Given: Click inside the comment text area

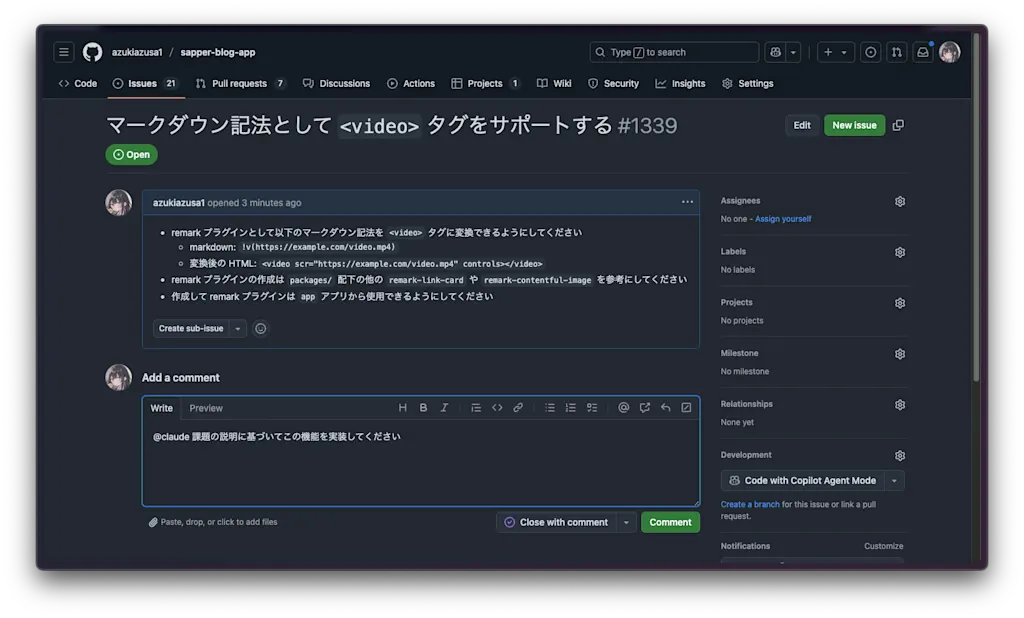Looking at the screenshot, I should tap(421, 463).
